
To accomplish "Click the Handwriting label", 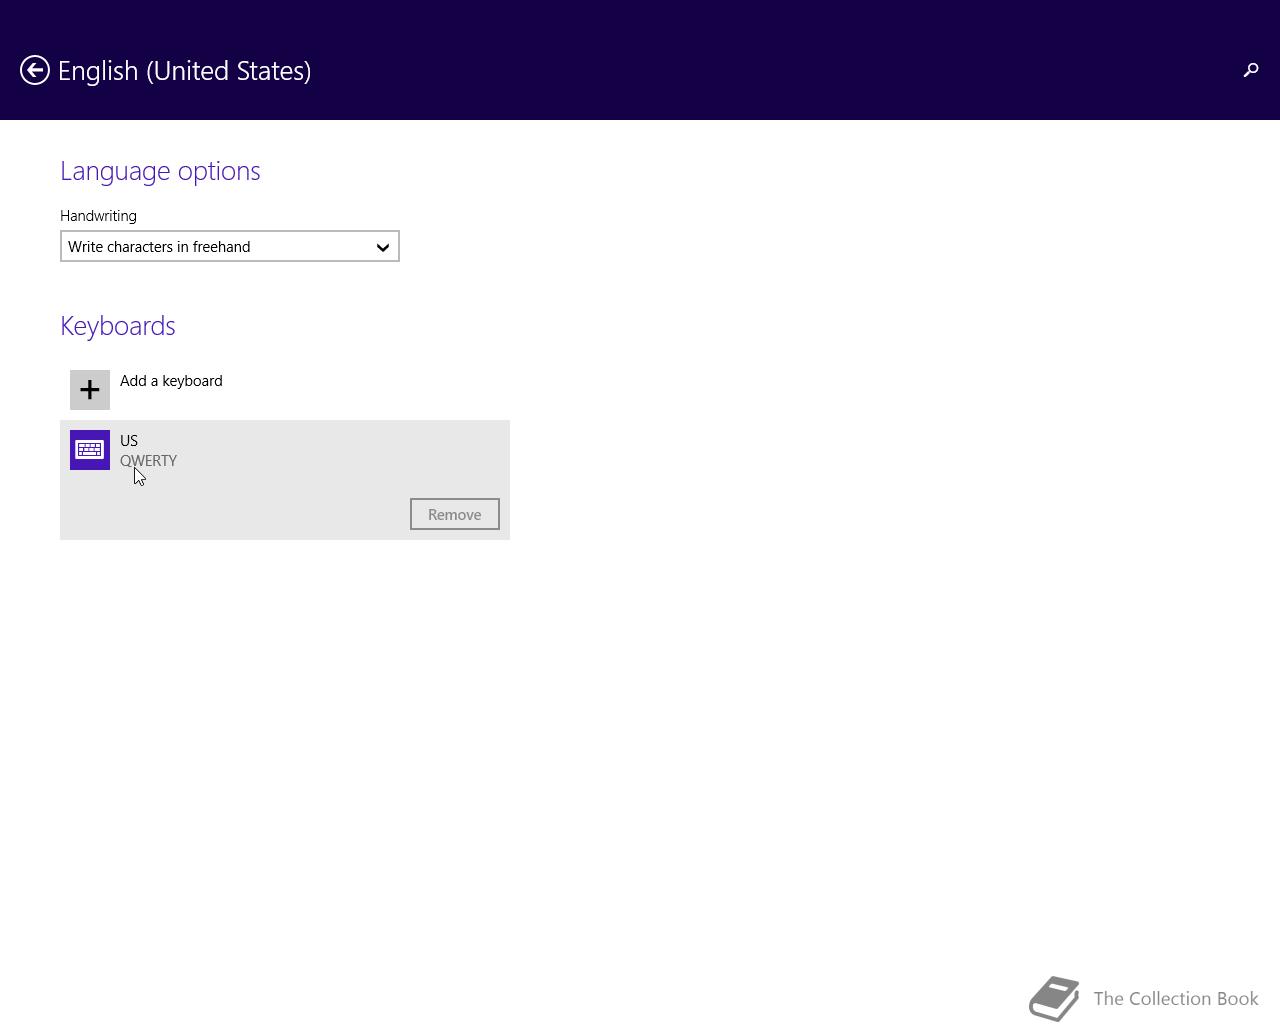I will click(98, 216).
